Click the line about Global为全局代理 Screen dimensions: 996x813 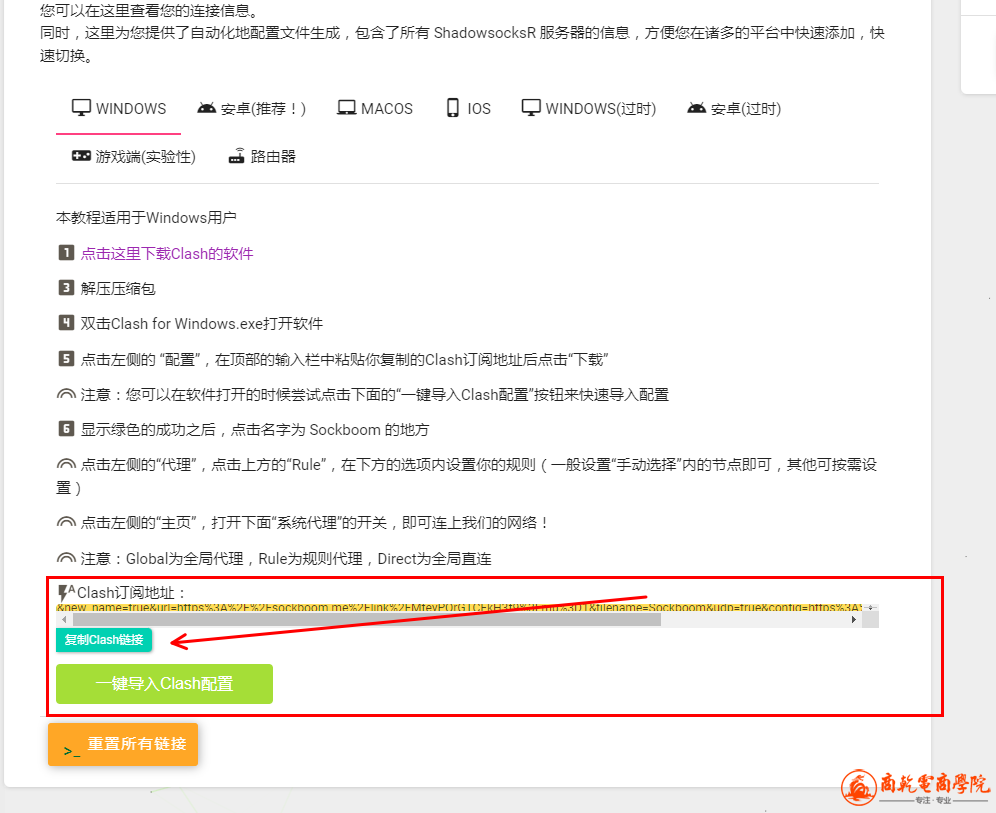(286, 559)
